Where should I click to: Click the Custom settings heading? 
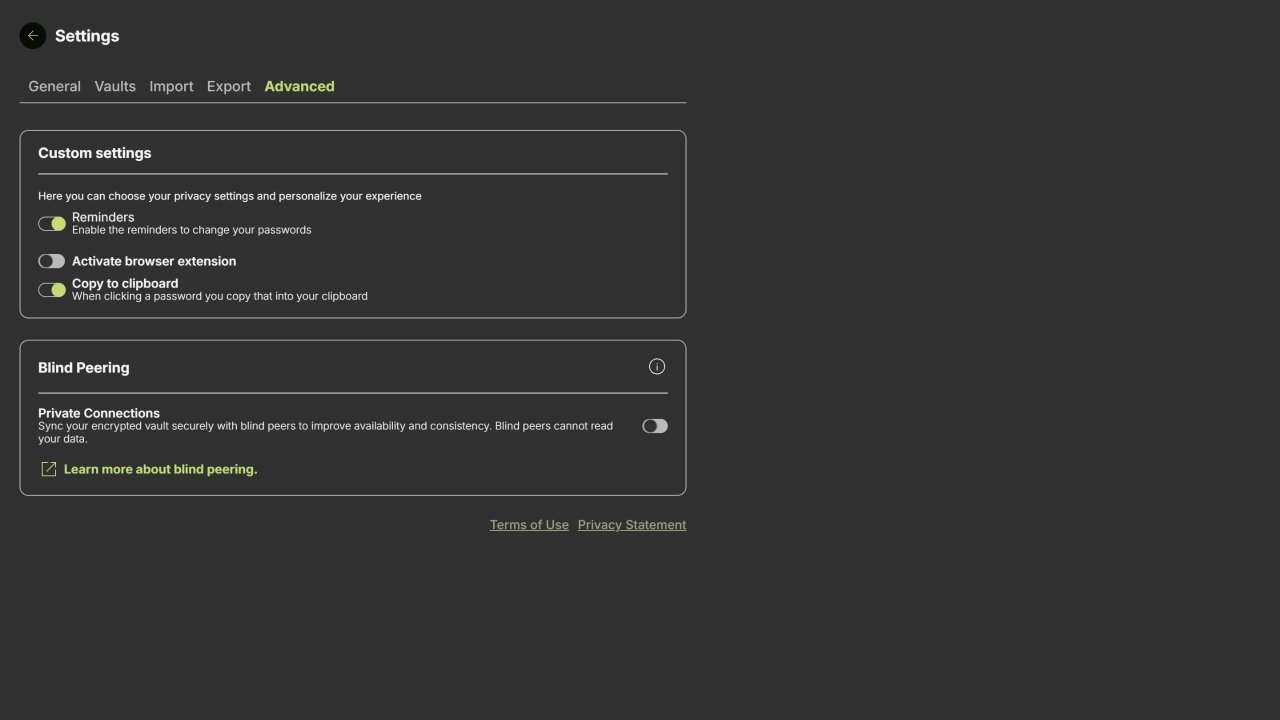pos(95,153)
